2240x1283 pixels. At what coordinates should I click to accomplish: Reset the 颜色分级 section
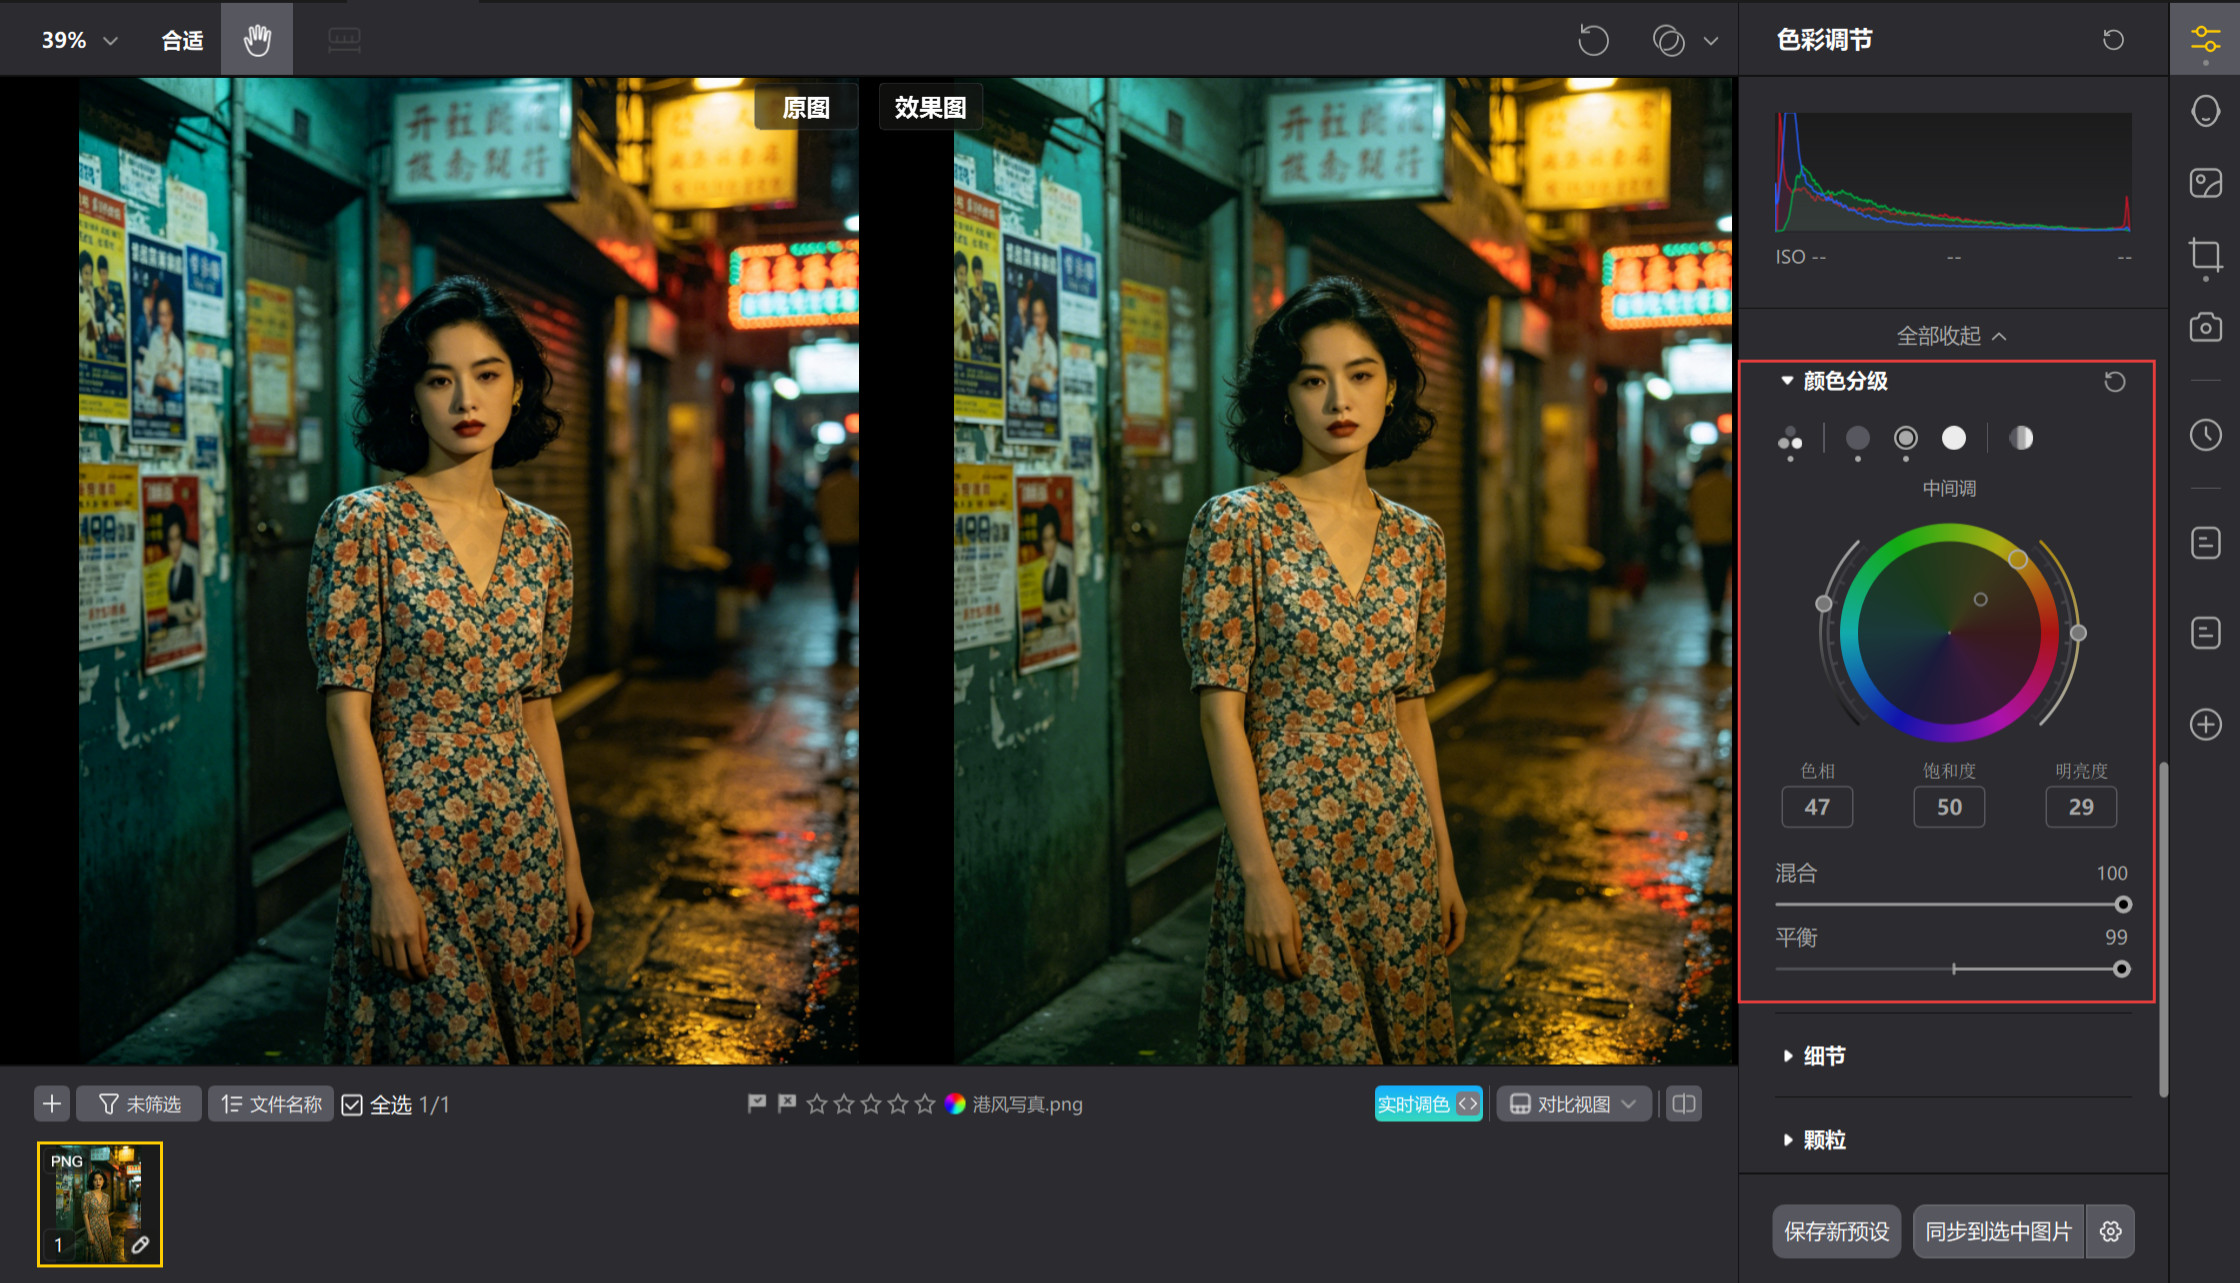click(x=2114, y=382)
